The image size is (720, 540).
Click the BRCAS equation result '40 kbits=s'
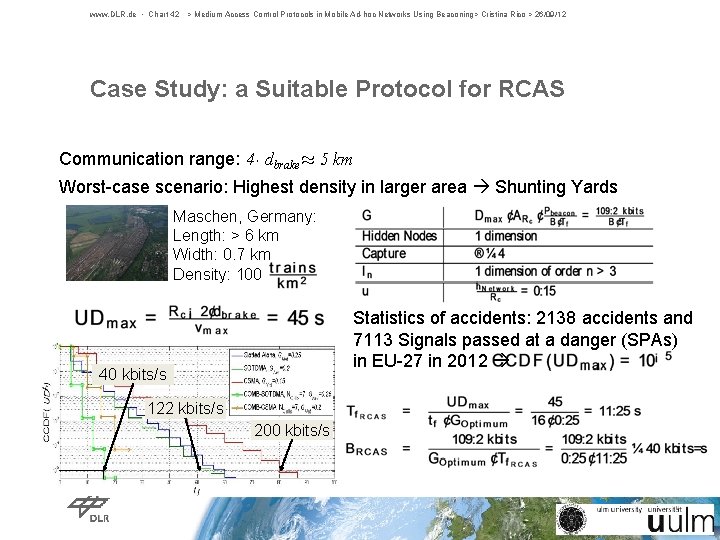tap(676, 448)
